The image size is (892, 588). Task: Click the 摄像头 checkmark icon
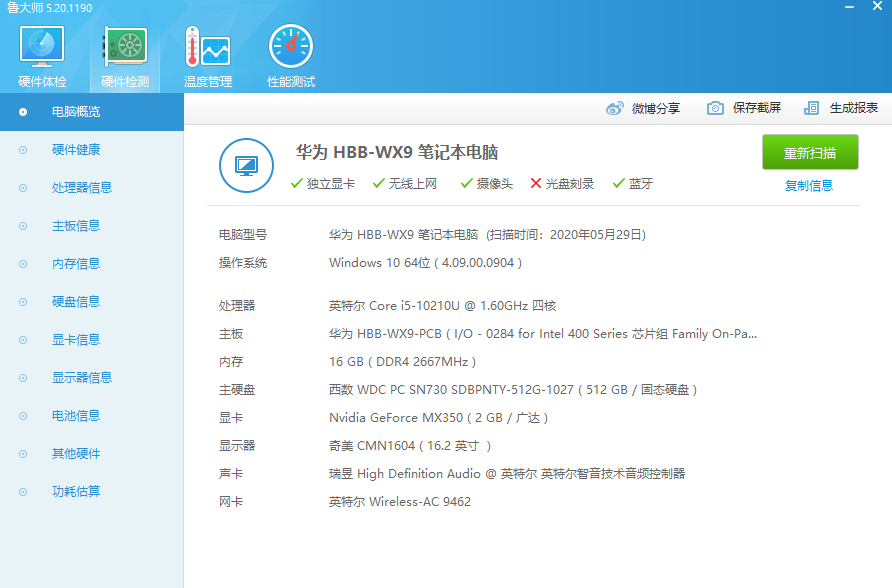[x=466, y=183]
